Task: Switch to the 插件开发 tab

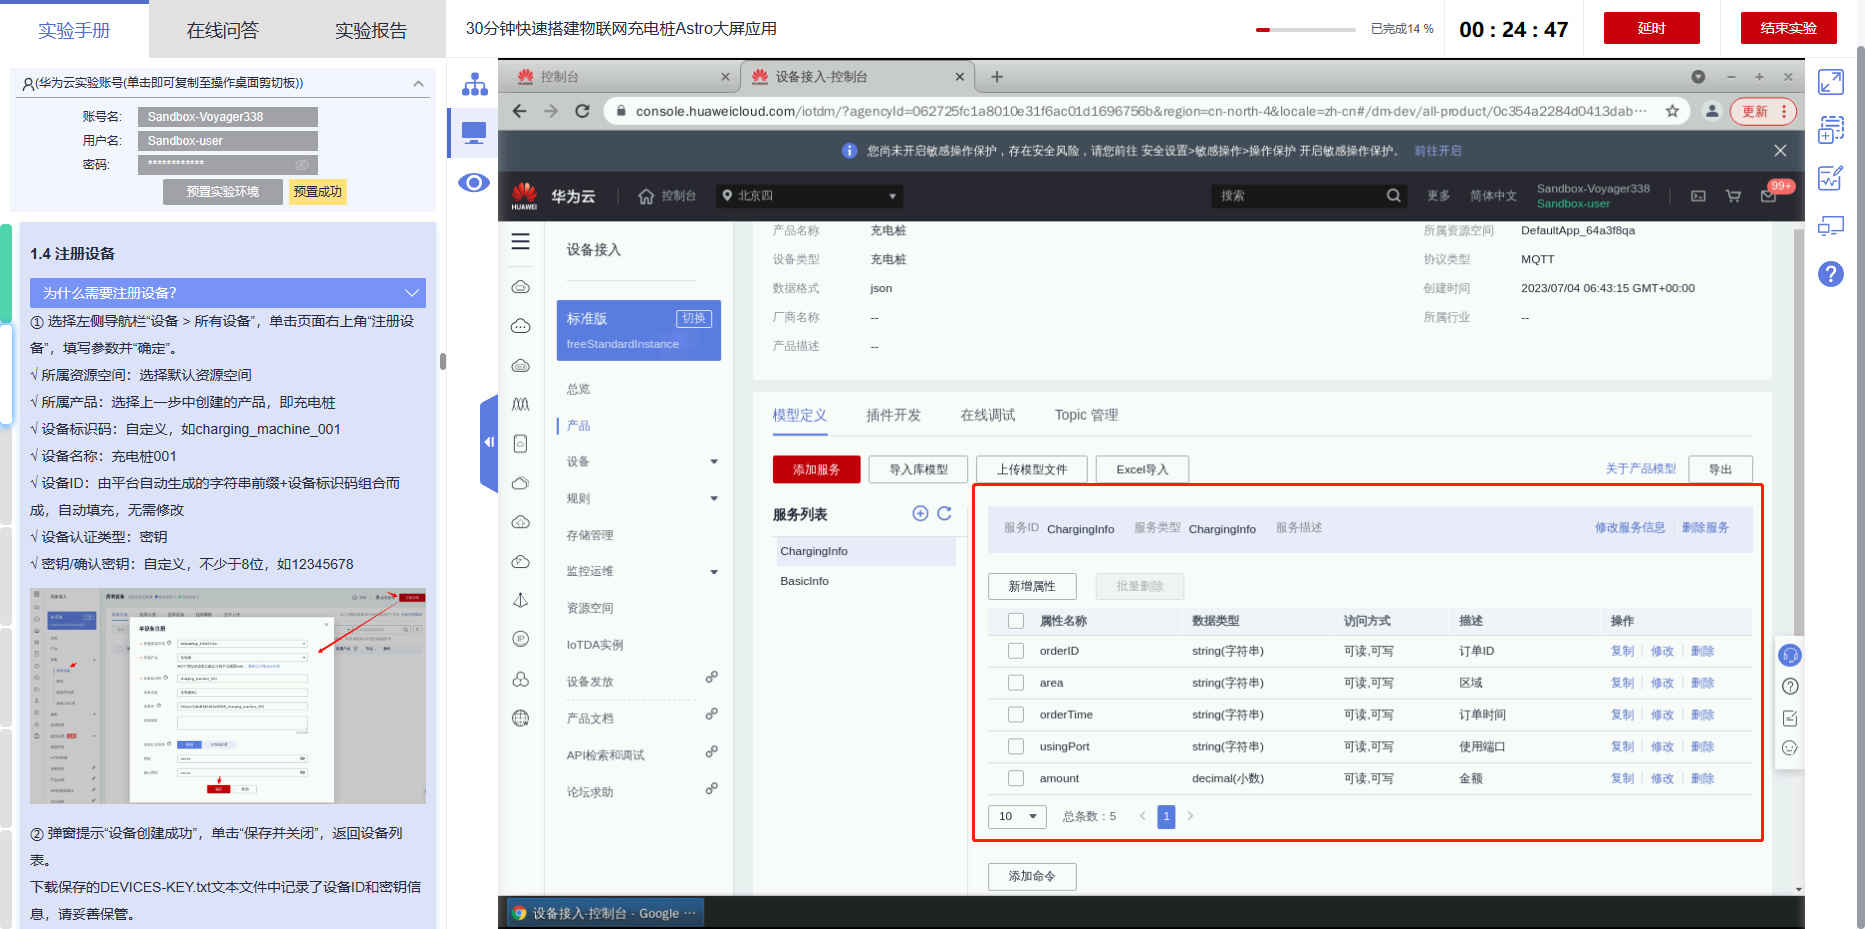Action: (893, 415)
